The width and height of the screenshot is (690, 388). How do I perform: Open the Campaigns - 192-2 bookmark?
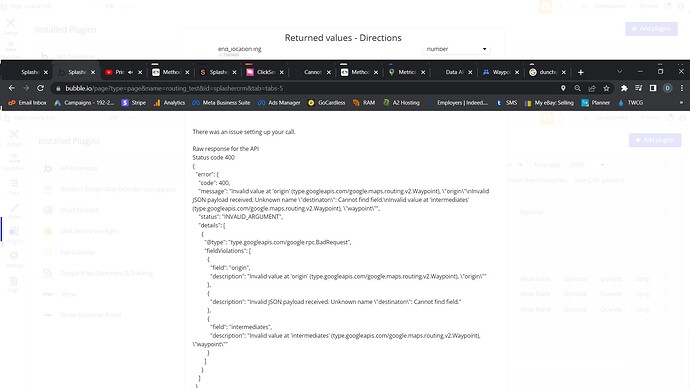tap(84, 102)
